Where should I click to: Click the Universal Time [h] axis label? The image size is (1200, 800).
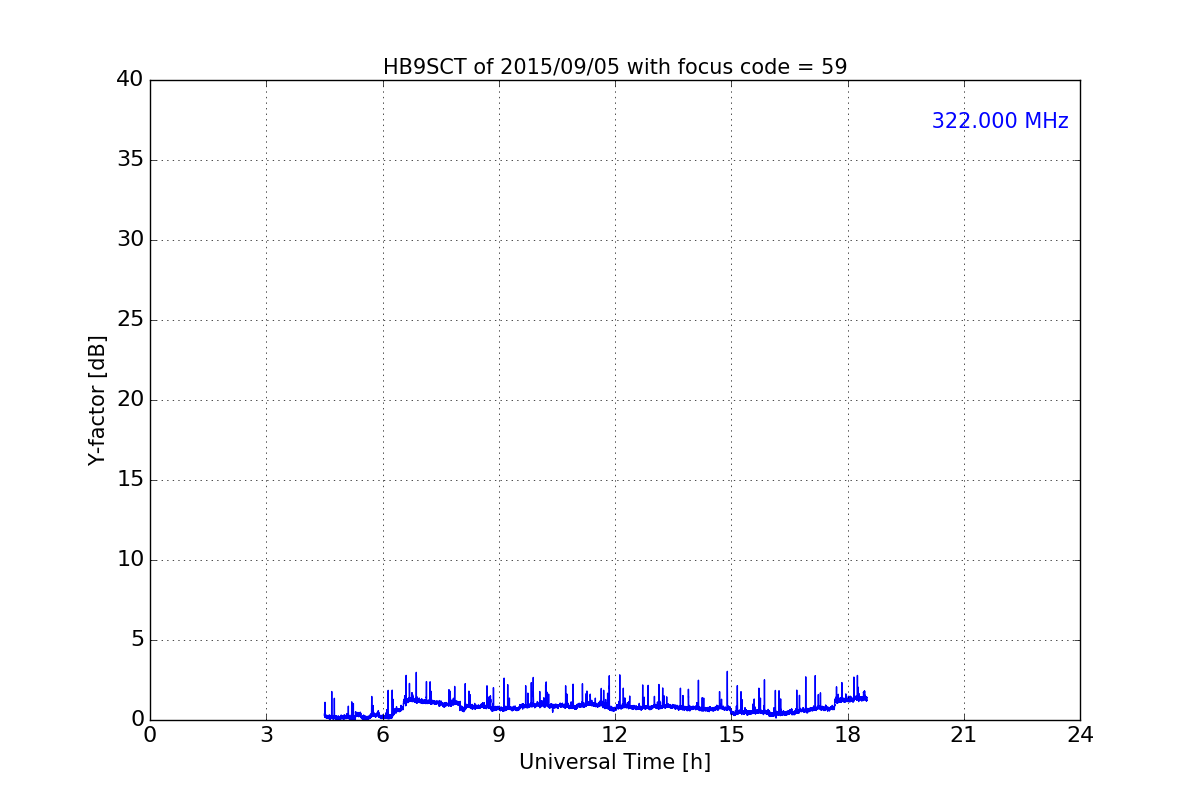tap(615, 762)
